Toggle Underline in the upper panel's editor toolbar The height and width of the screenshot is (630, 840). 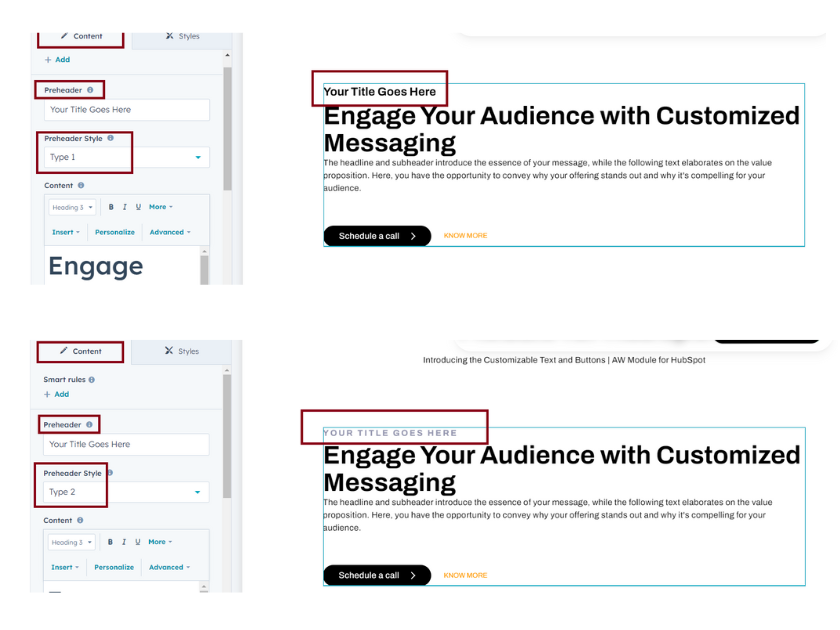tap(138, 207)
